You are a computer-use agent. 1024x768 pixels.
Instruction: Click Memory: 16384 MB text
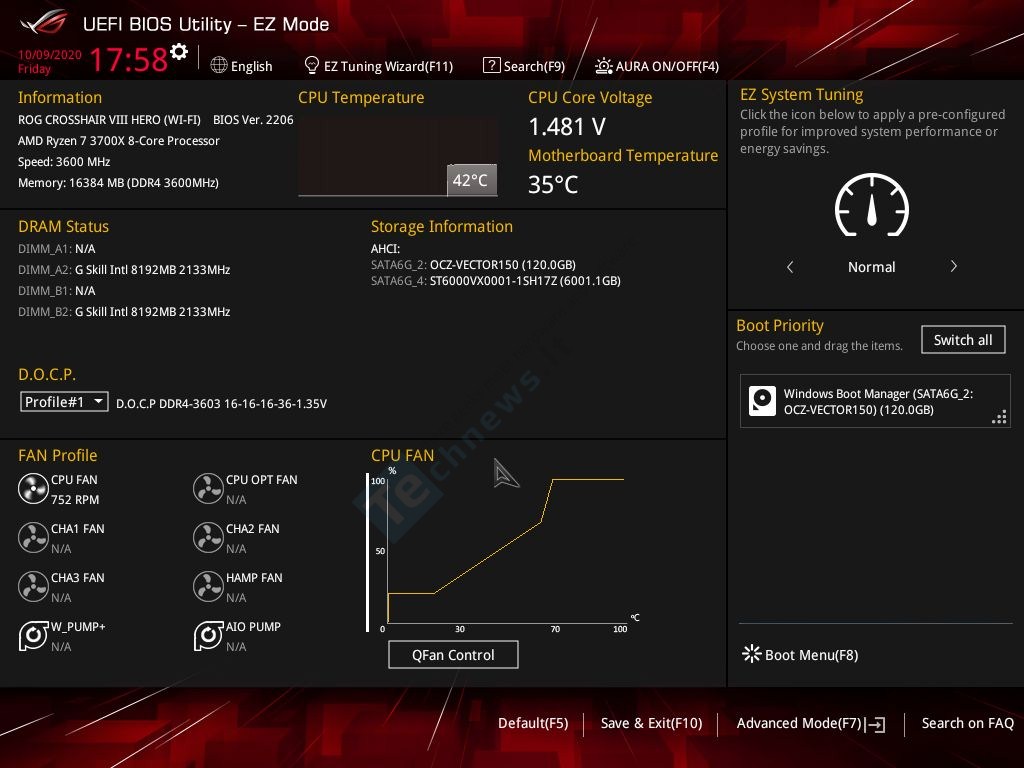coord(118,183)
